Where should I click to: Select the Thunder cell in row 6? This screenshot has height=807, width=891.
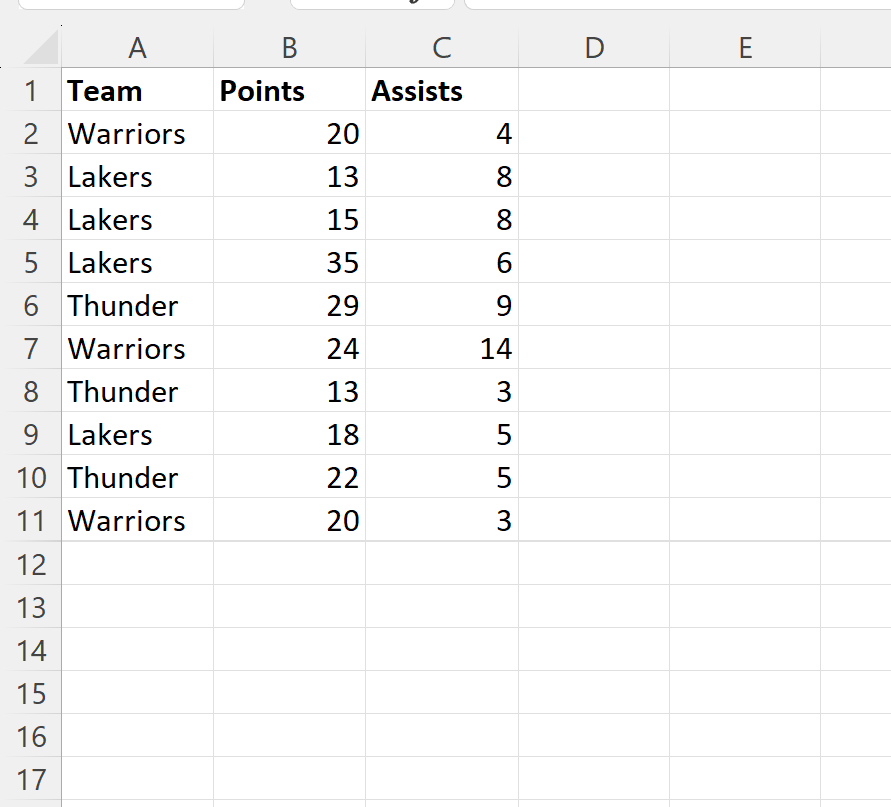pyautogui.click(x=137, y=306)
